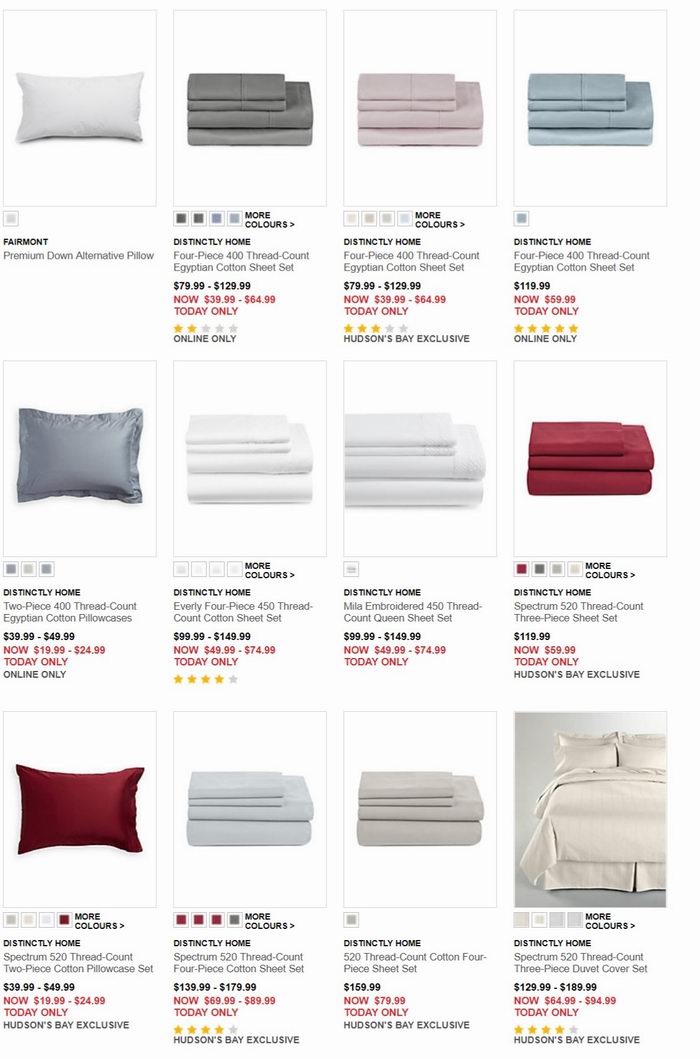
Task: Show More Colours for the Everly Four-Piece Sheet Set
Action: (x=270, y=570)
